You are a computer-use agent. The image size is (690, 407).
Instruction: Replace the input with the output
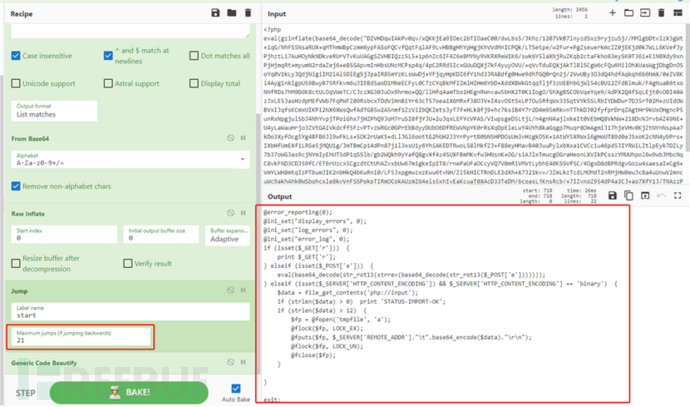coord(645,195)
